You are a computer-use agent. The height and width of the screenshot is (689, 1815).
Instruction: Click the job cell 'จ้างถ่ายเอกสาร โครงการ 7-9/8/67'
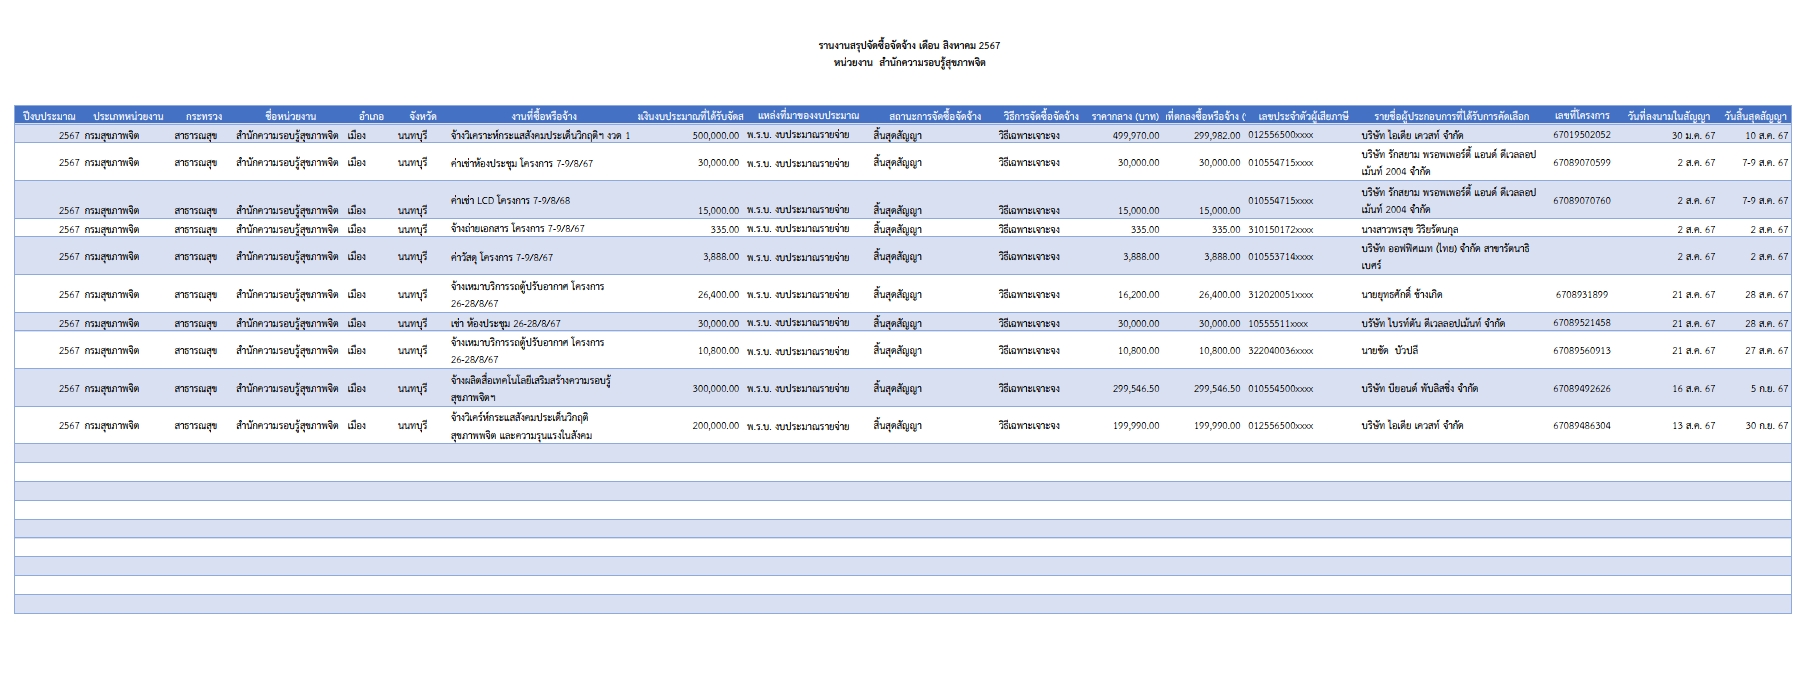click(x=518, y=229)
